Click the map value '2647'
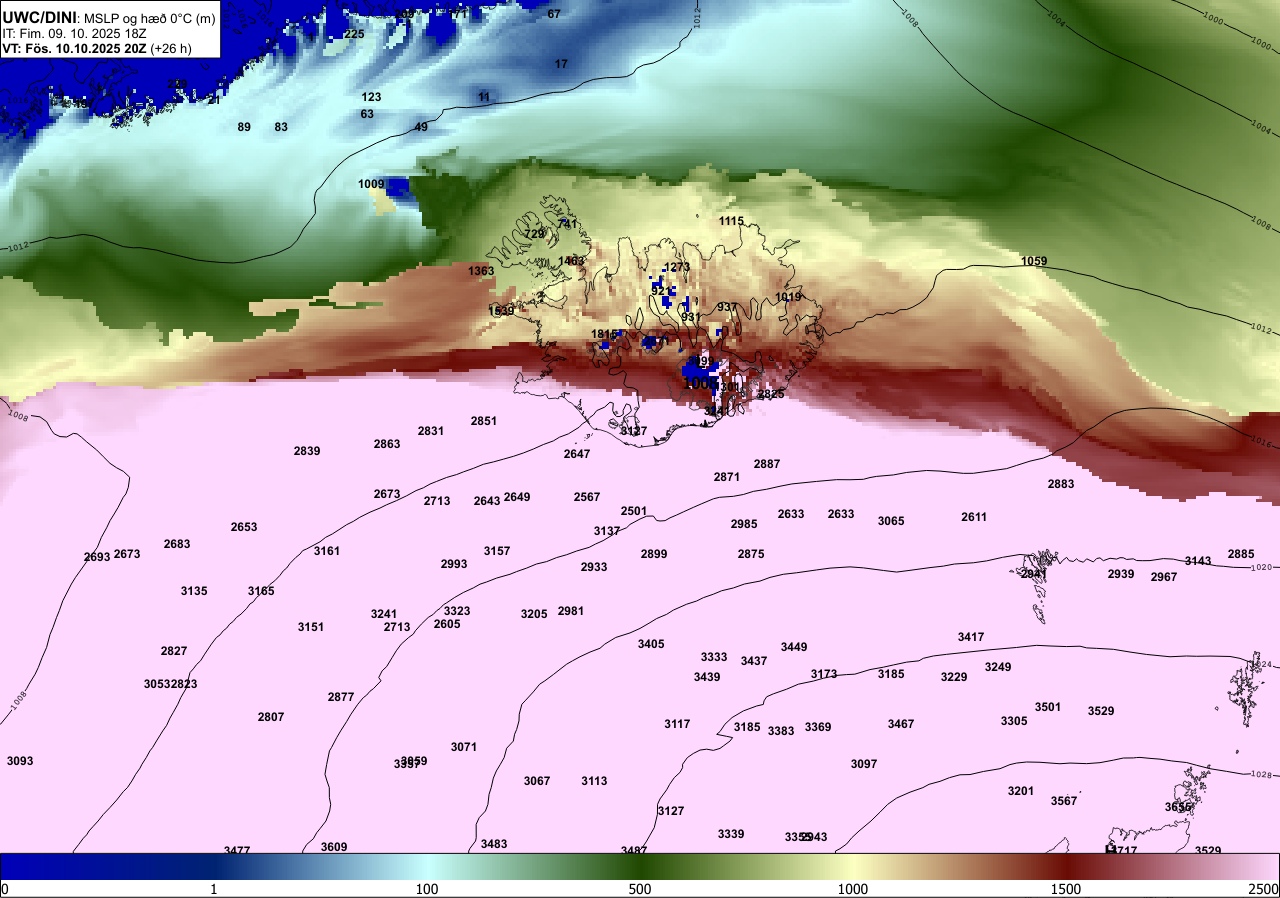 click(577, 454)
